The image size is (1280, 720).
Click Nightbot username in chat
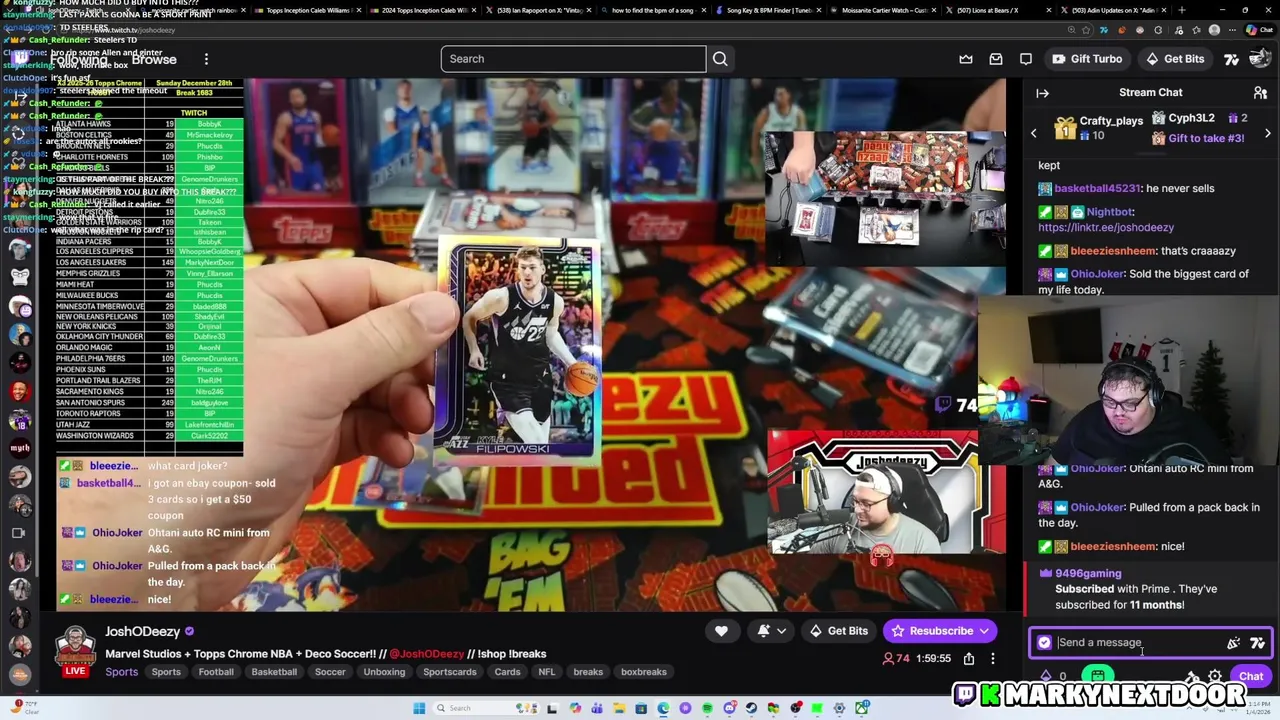point(1109,212)
